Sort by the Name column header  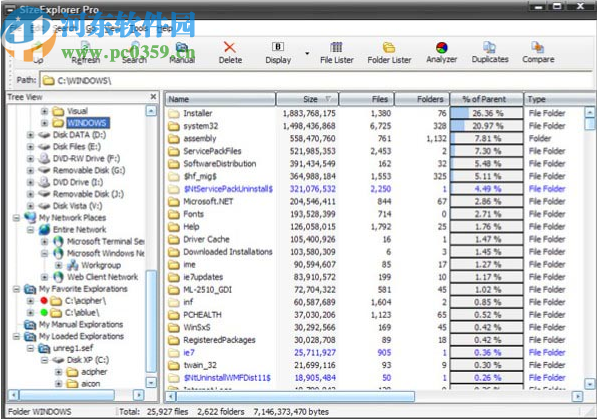pyautogui.click(x=220, y=99)
